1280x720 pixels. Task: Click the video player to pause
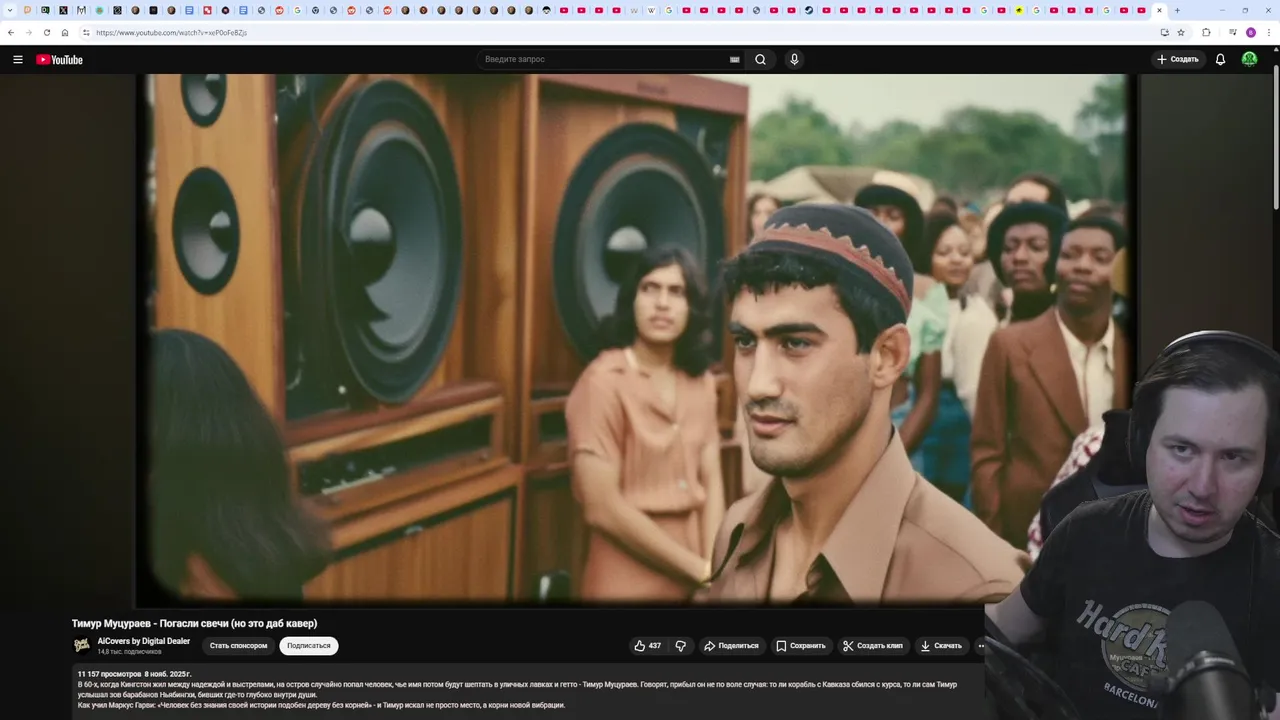(x=635, y=340)
